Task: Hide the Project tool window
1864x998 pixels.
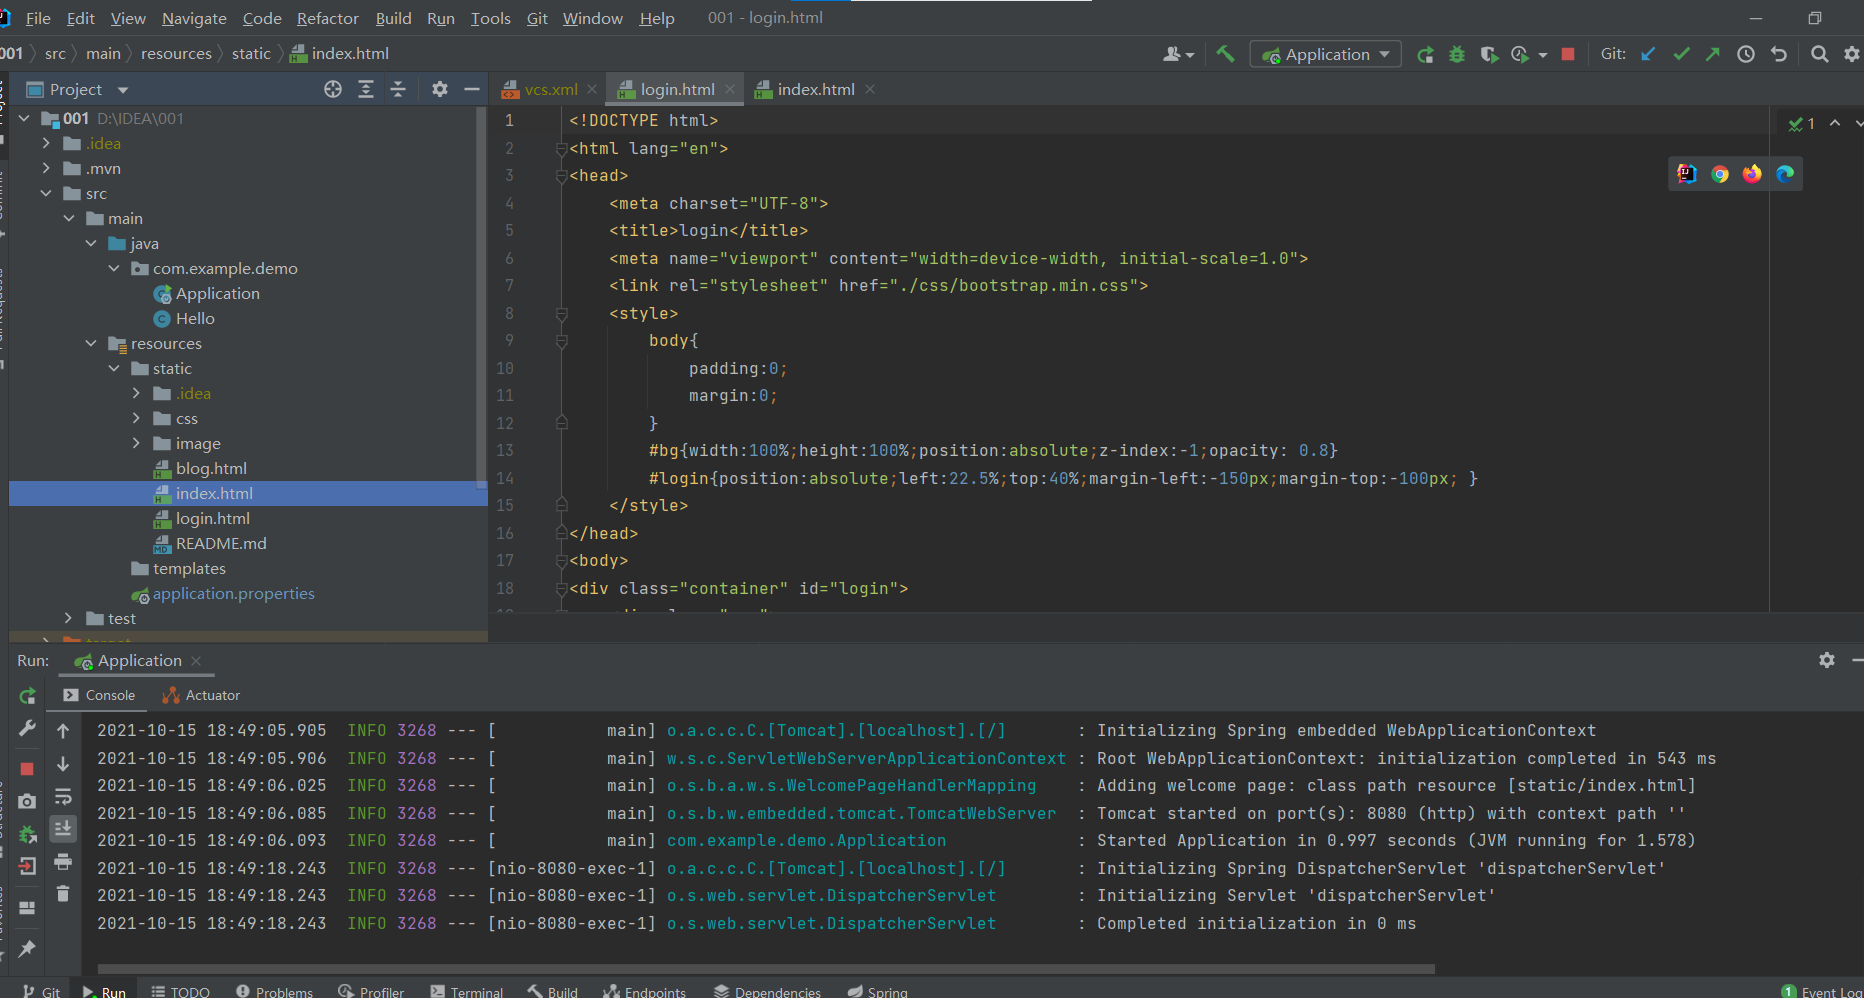Action: click(472, 89)
